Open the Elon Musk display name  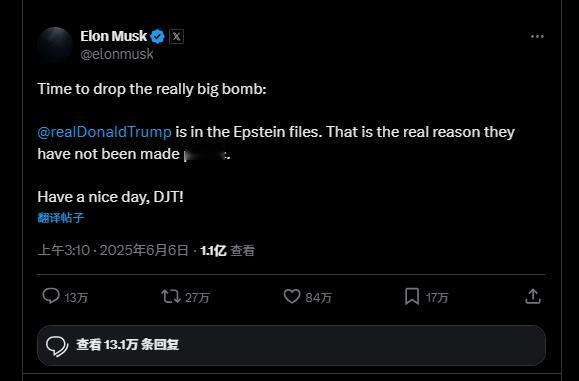(x=113, y=36)
